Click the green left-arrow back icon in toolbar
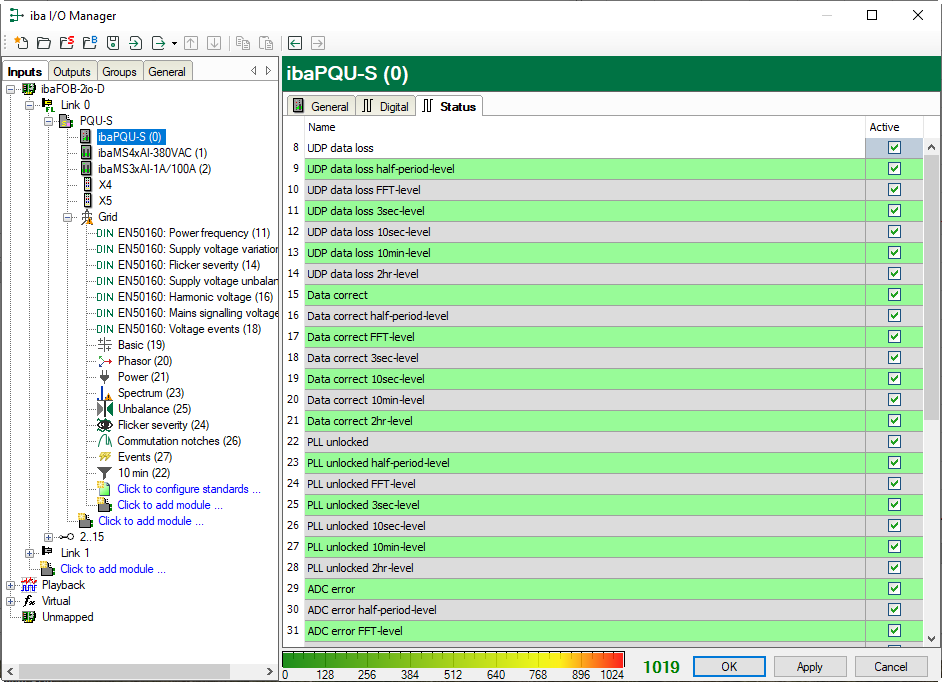Screen dimensions: 942x682 tap(295, 43)
